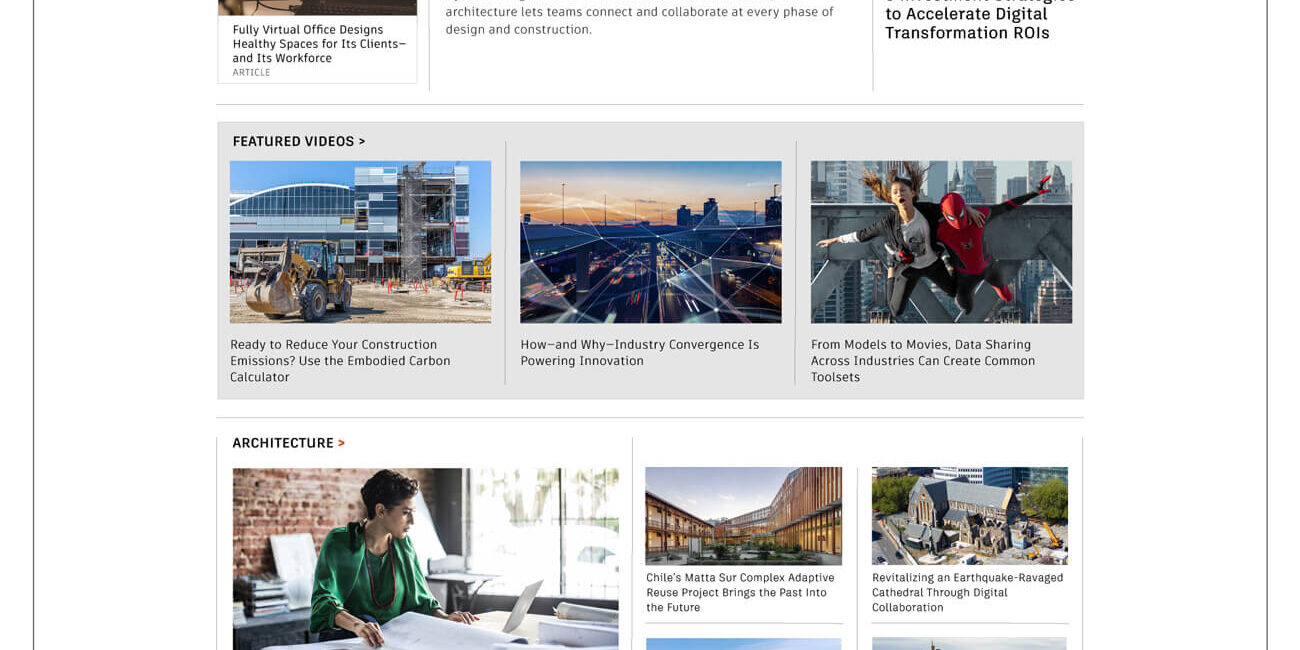Click the Architecture section heading

[x=283, y=443]
